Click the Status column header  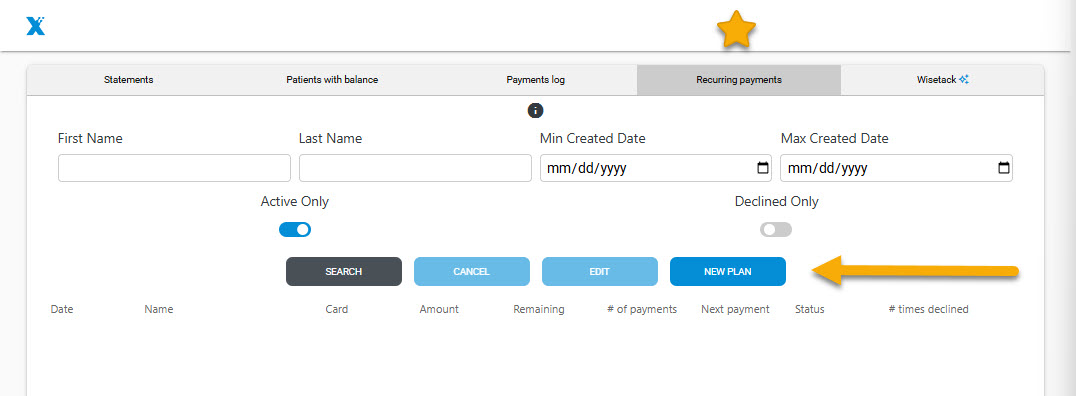coord(810,310)
